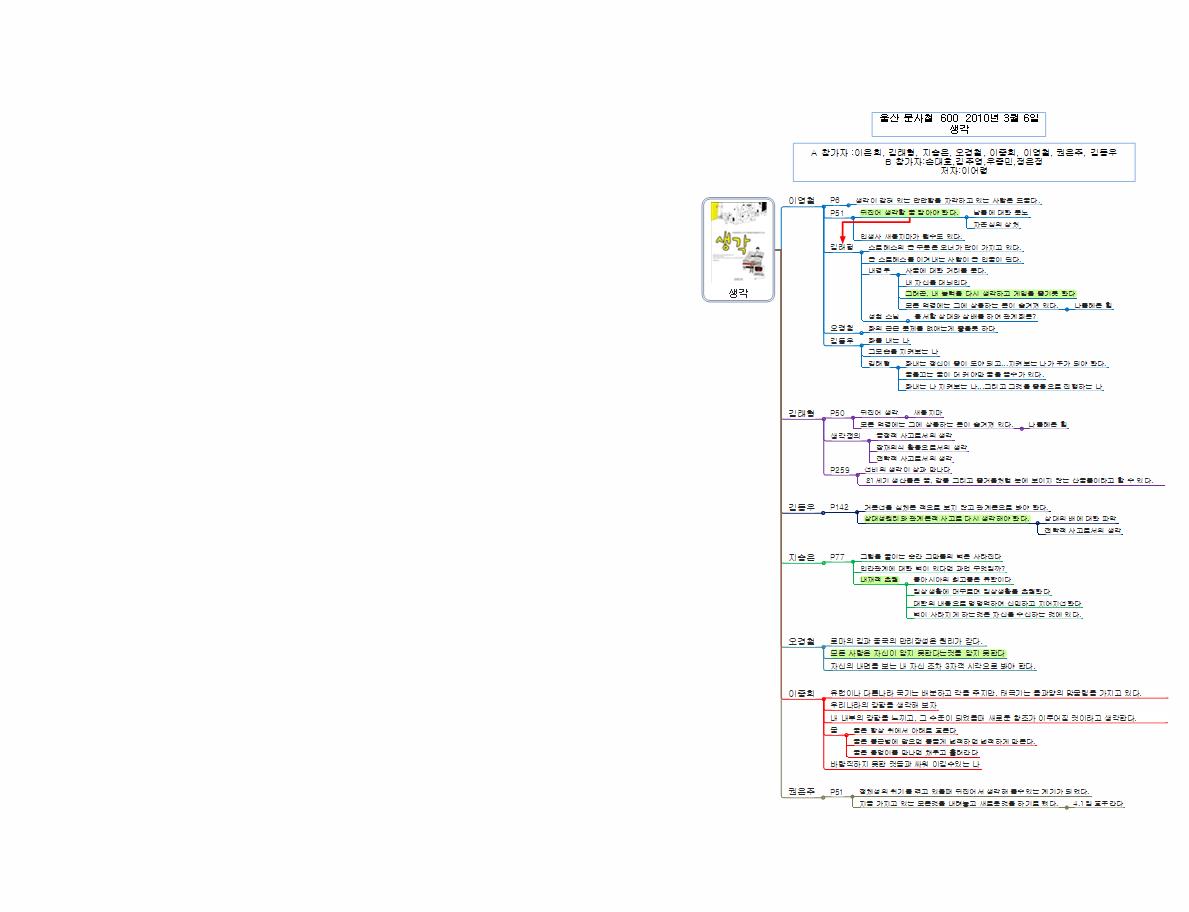Collapse the junction dot after P259
This screenshot has height=912, width=1189.
pos(858,475)
